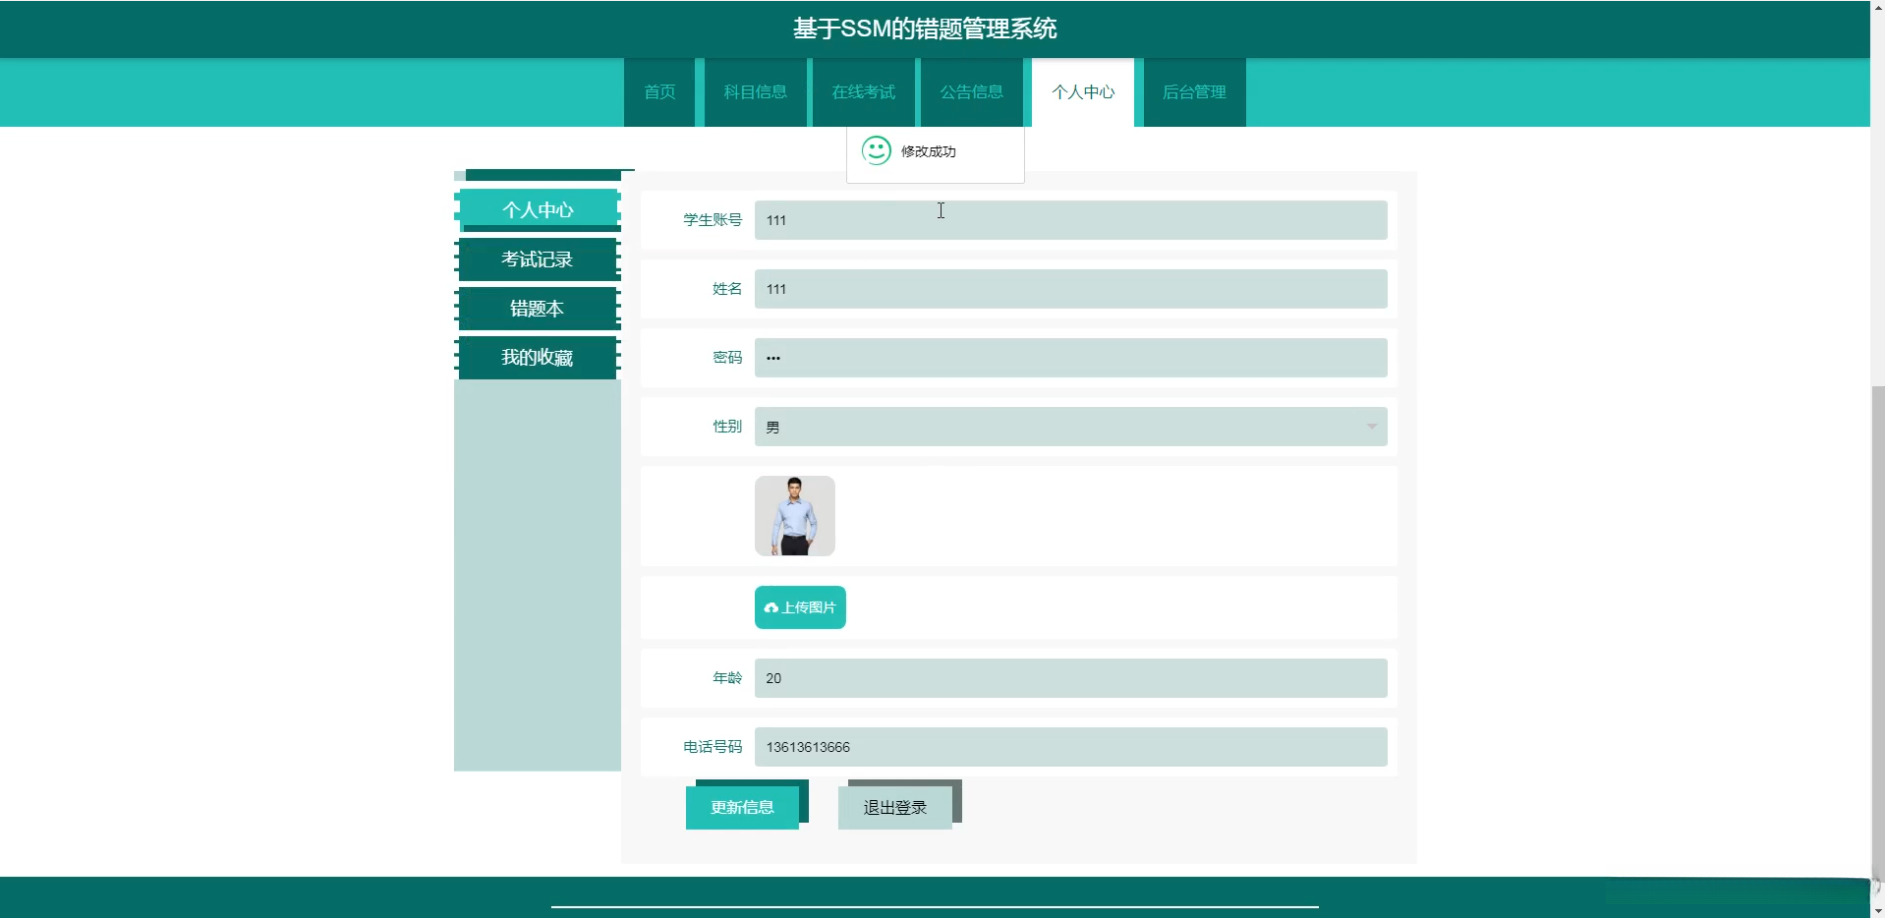Click the 姓名 input field
The height and width of the screenshot is (918, 1885).
1071,289
